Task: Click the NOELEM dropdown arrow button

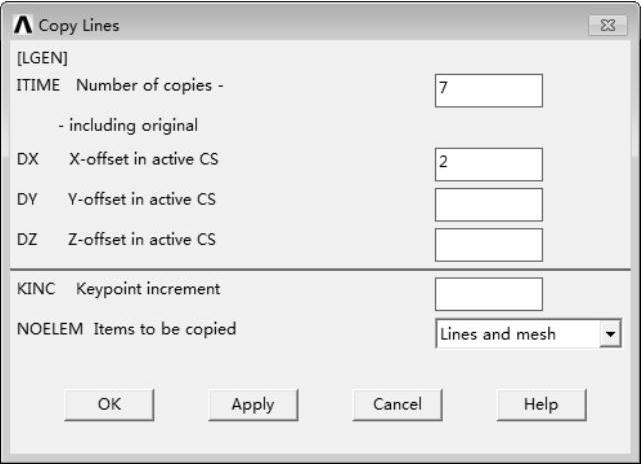Action: tap(610, 334)
